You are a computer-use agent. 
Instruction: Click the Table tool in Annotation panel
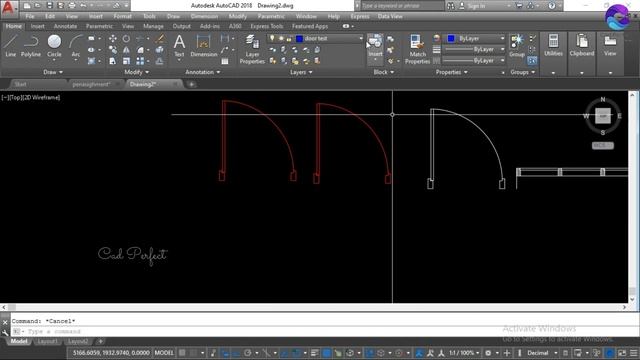225,61
